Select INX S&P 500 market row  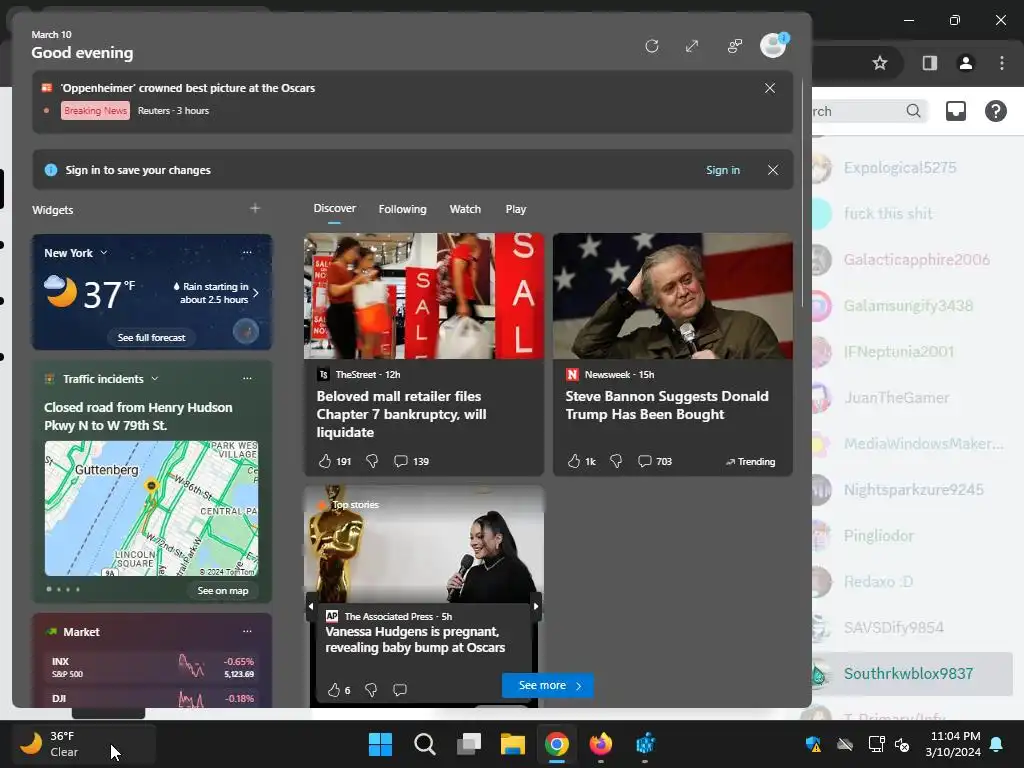click(152, 667)
